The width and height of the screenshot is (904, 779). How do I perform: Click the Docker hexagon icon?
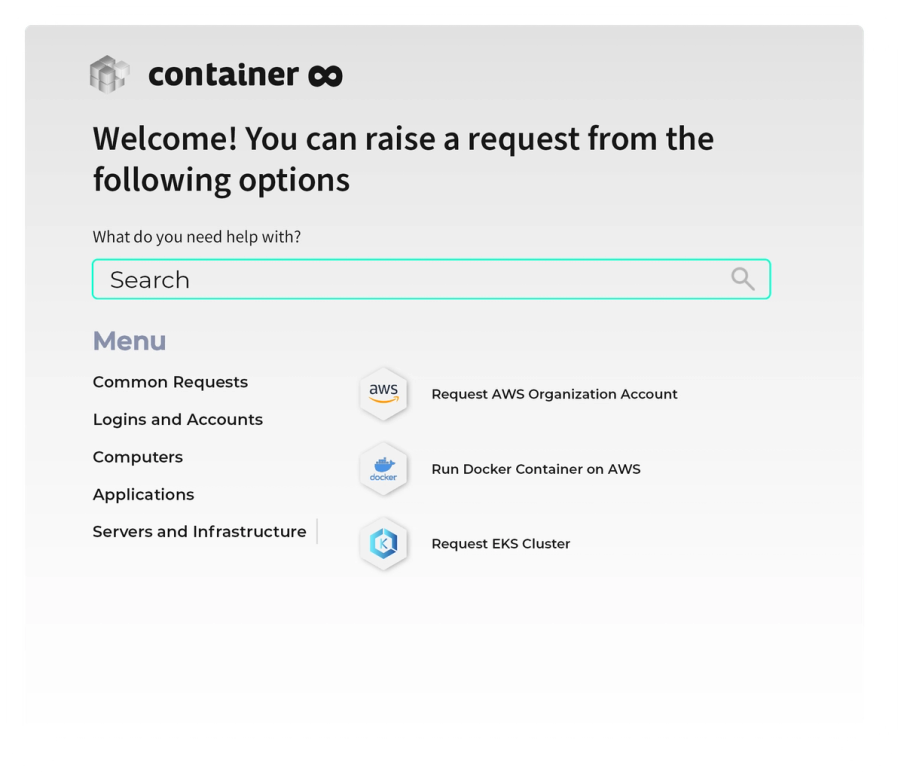pyautogui.click(x=383, y=469)
